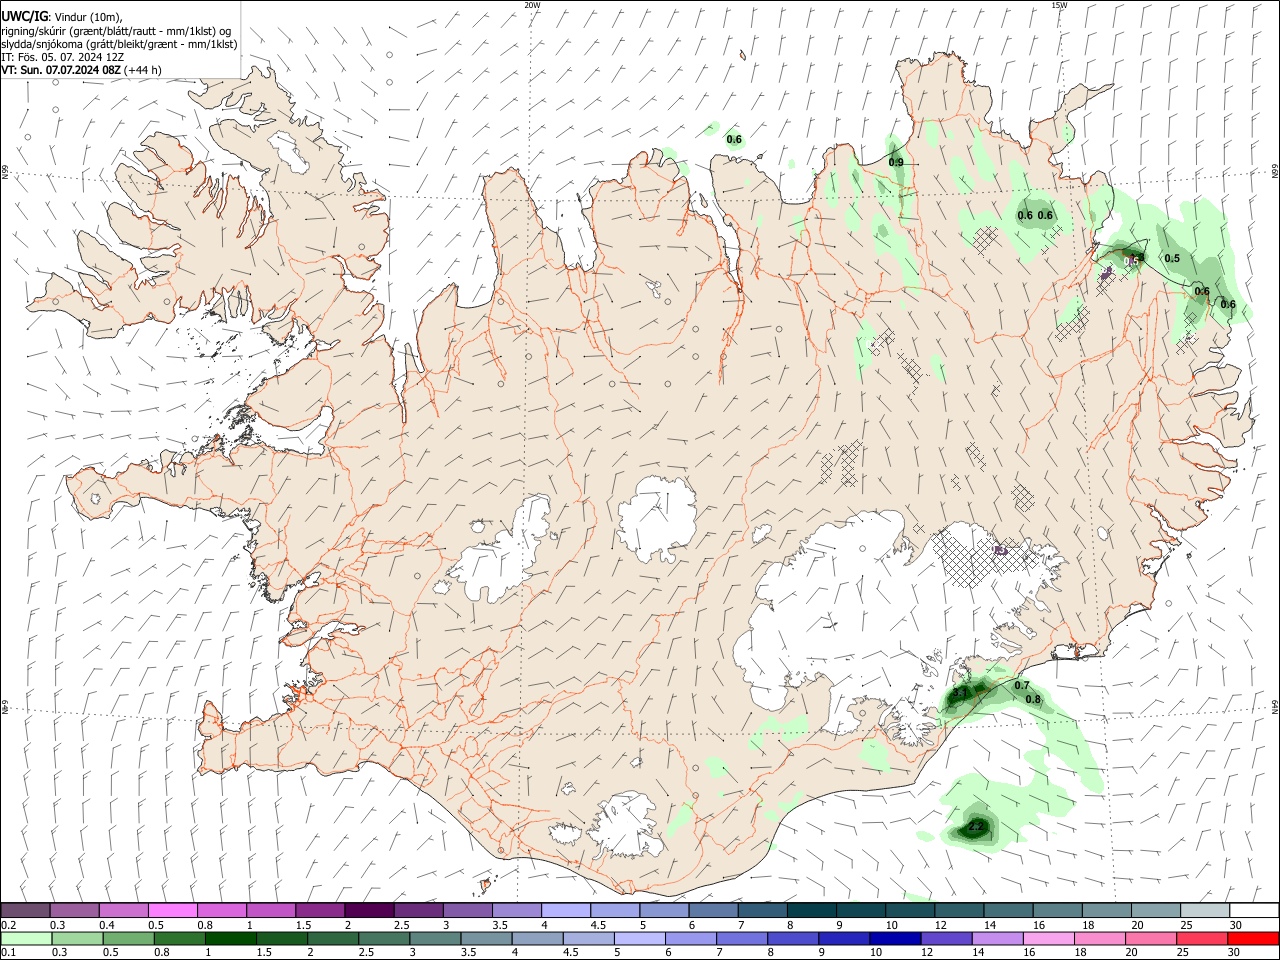Image resolution: width=1280 pixels, height=960 pixels.
Task: Click the 3.1 precipitation value on southeast coast
Action: coord(959,692)
